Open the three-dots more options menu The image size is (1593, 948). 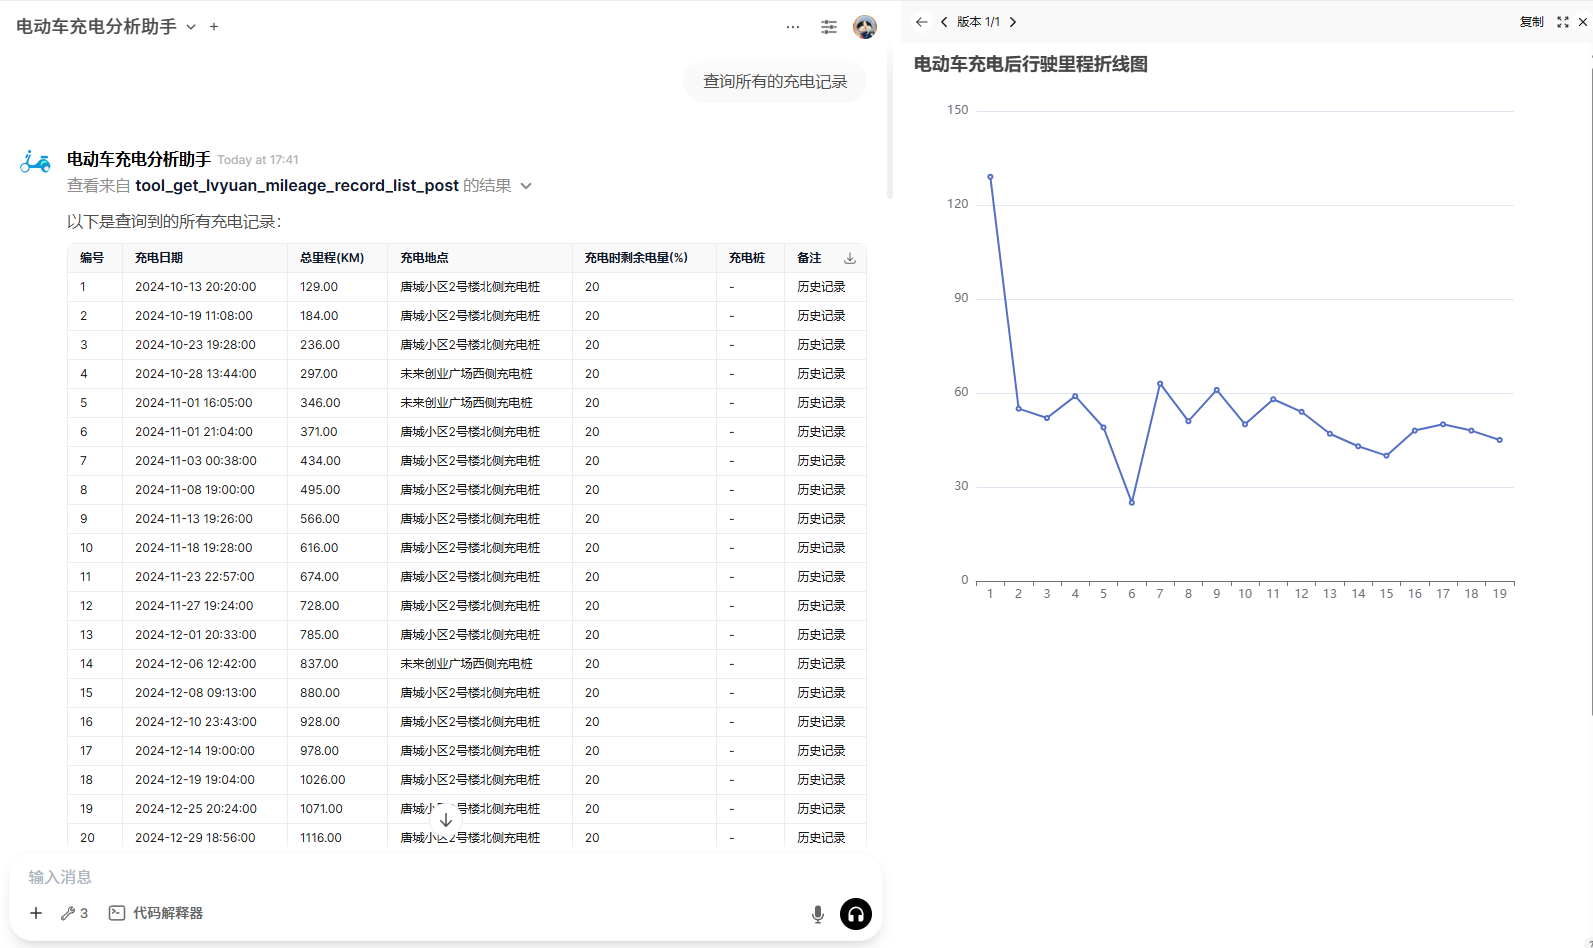point(793,27)
